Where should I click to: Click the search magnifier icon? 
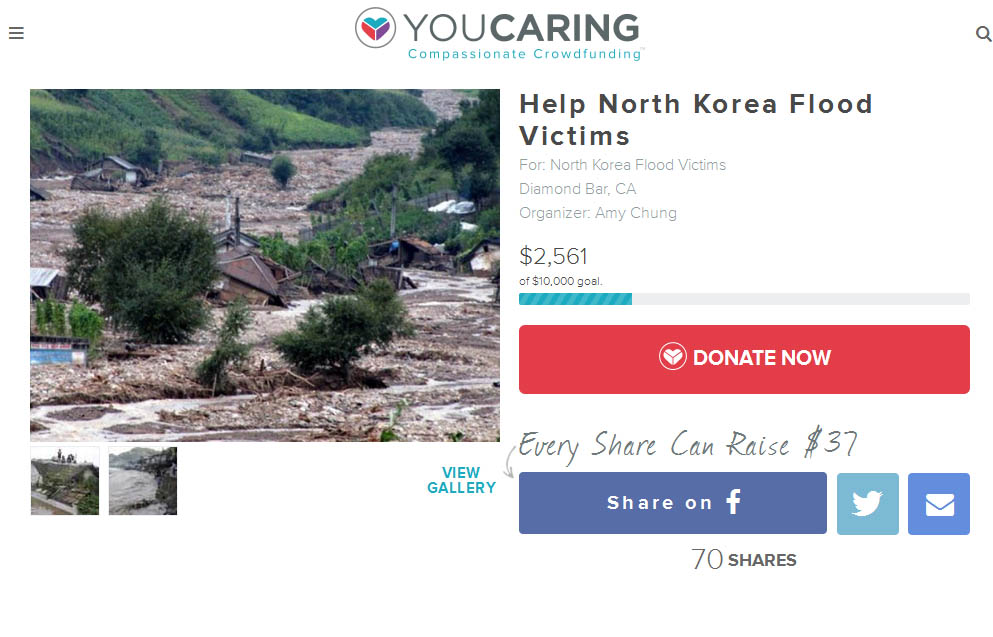point(984,34)
